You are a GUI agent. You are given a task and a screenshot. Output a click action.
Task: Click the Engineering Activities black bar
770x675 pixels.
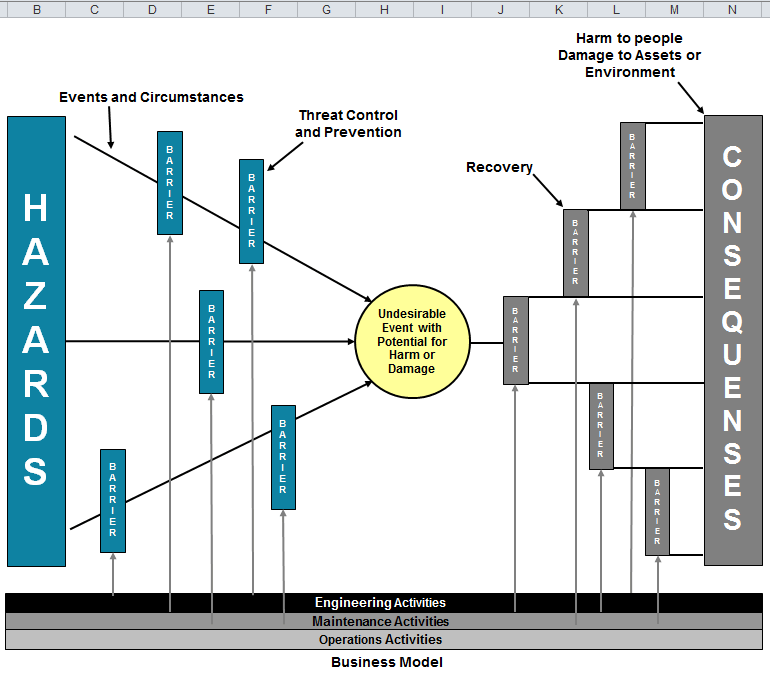[384, 602]
